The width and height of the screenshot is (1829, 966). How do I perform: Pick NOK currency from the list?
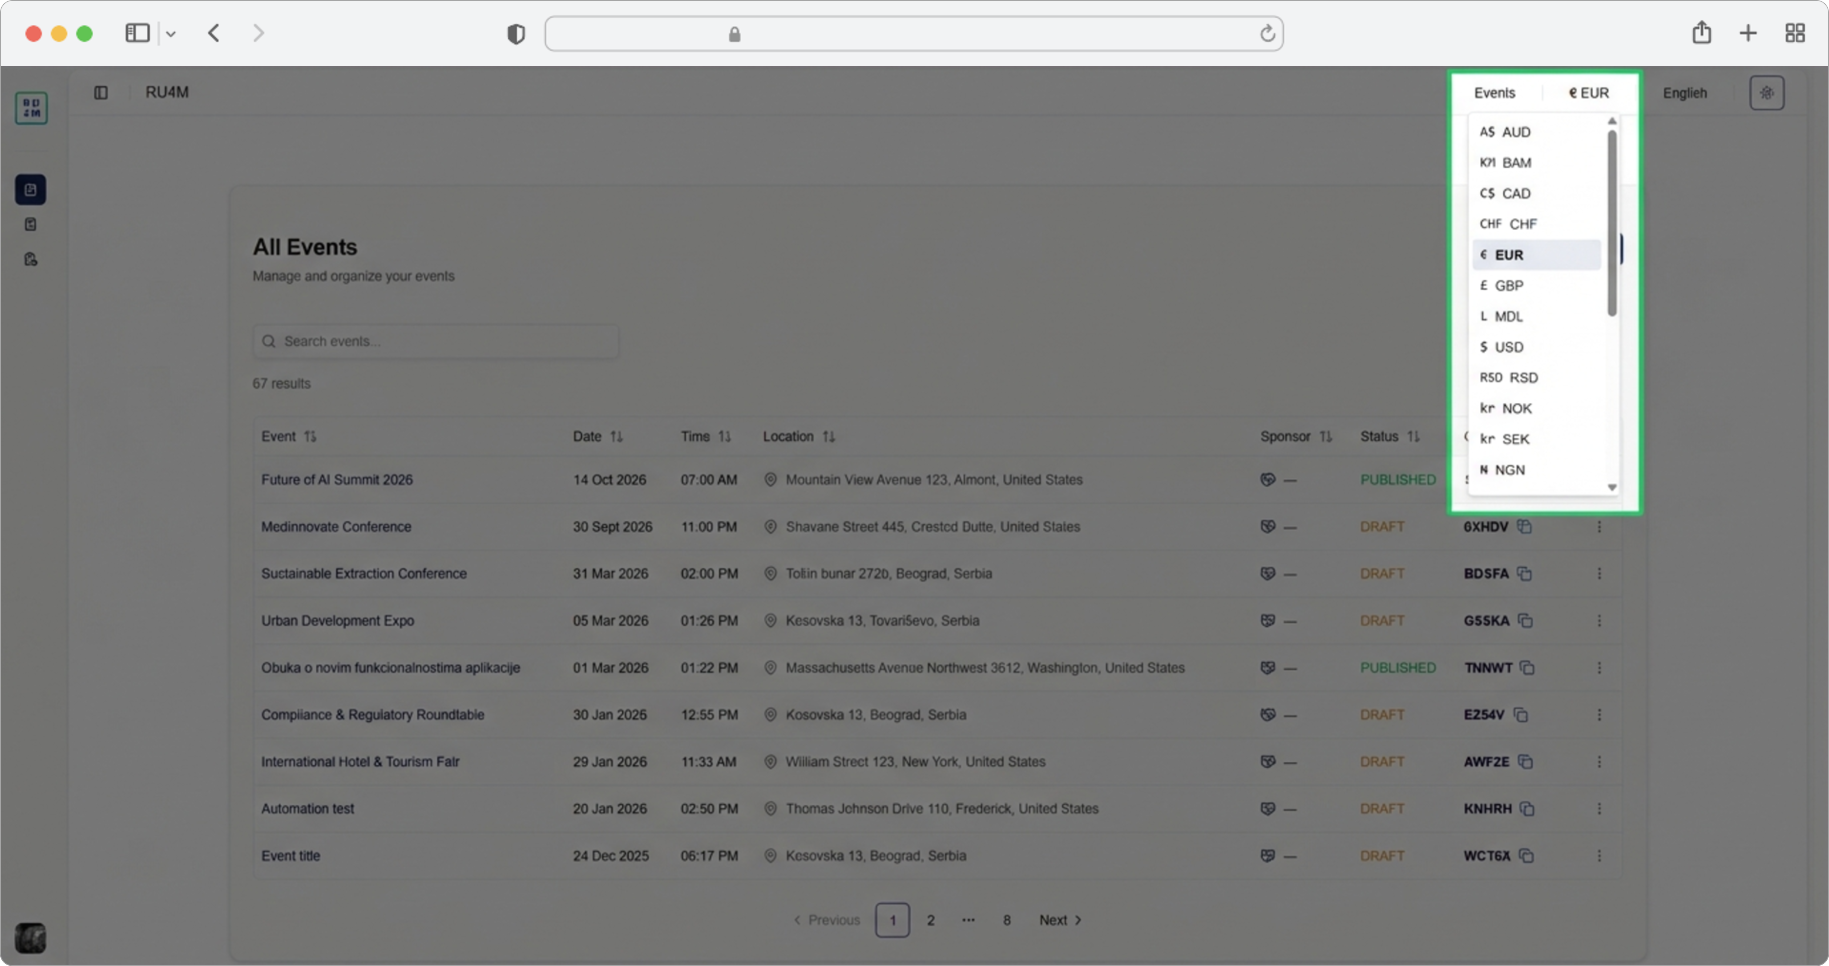point(1516,409)
